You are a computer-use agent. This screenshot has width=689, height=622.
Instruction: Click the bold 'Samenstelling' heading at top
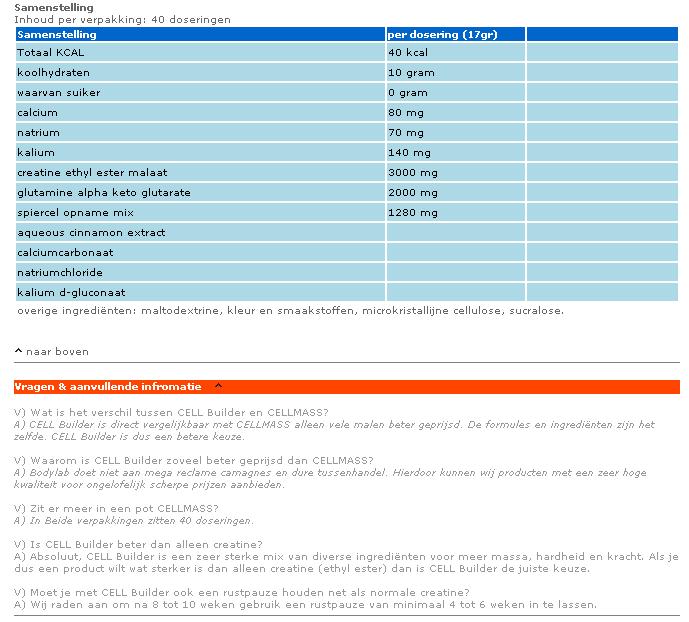54,7
